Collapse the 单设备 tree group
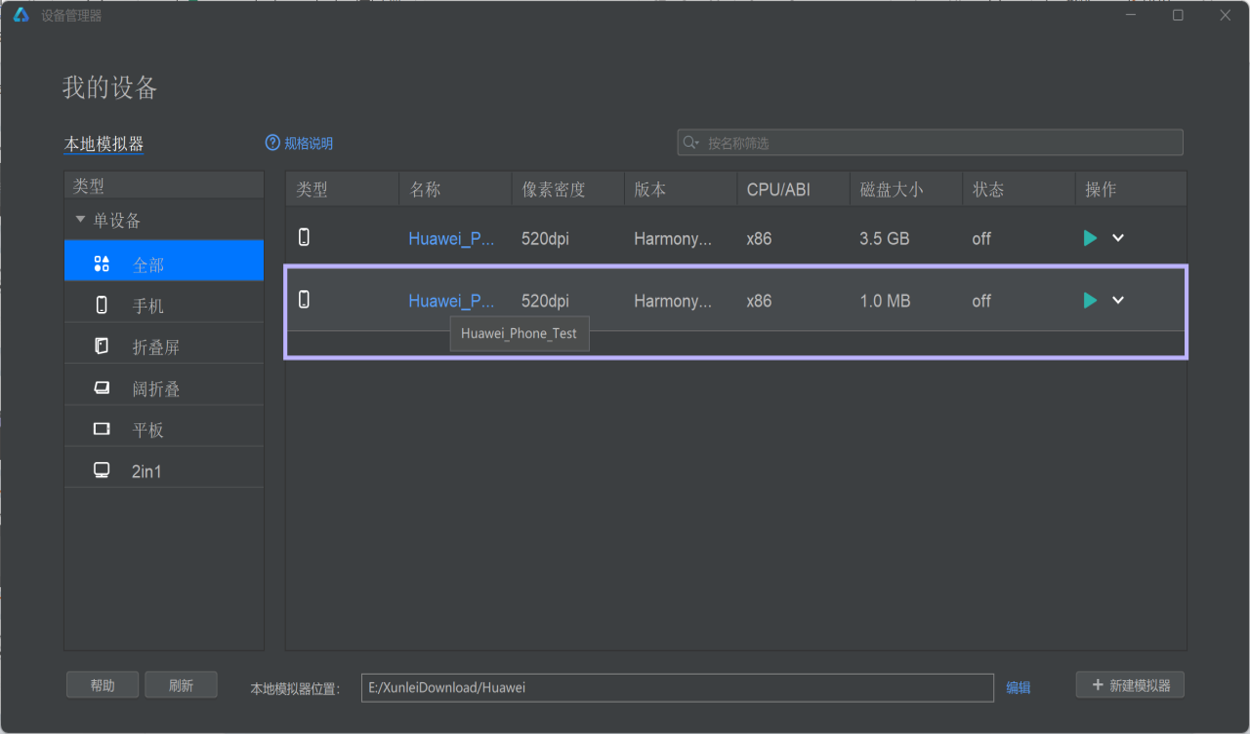Viewport: 1250px width, 735px height. 81,220
